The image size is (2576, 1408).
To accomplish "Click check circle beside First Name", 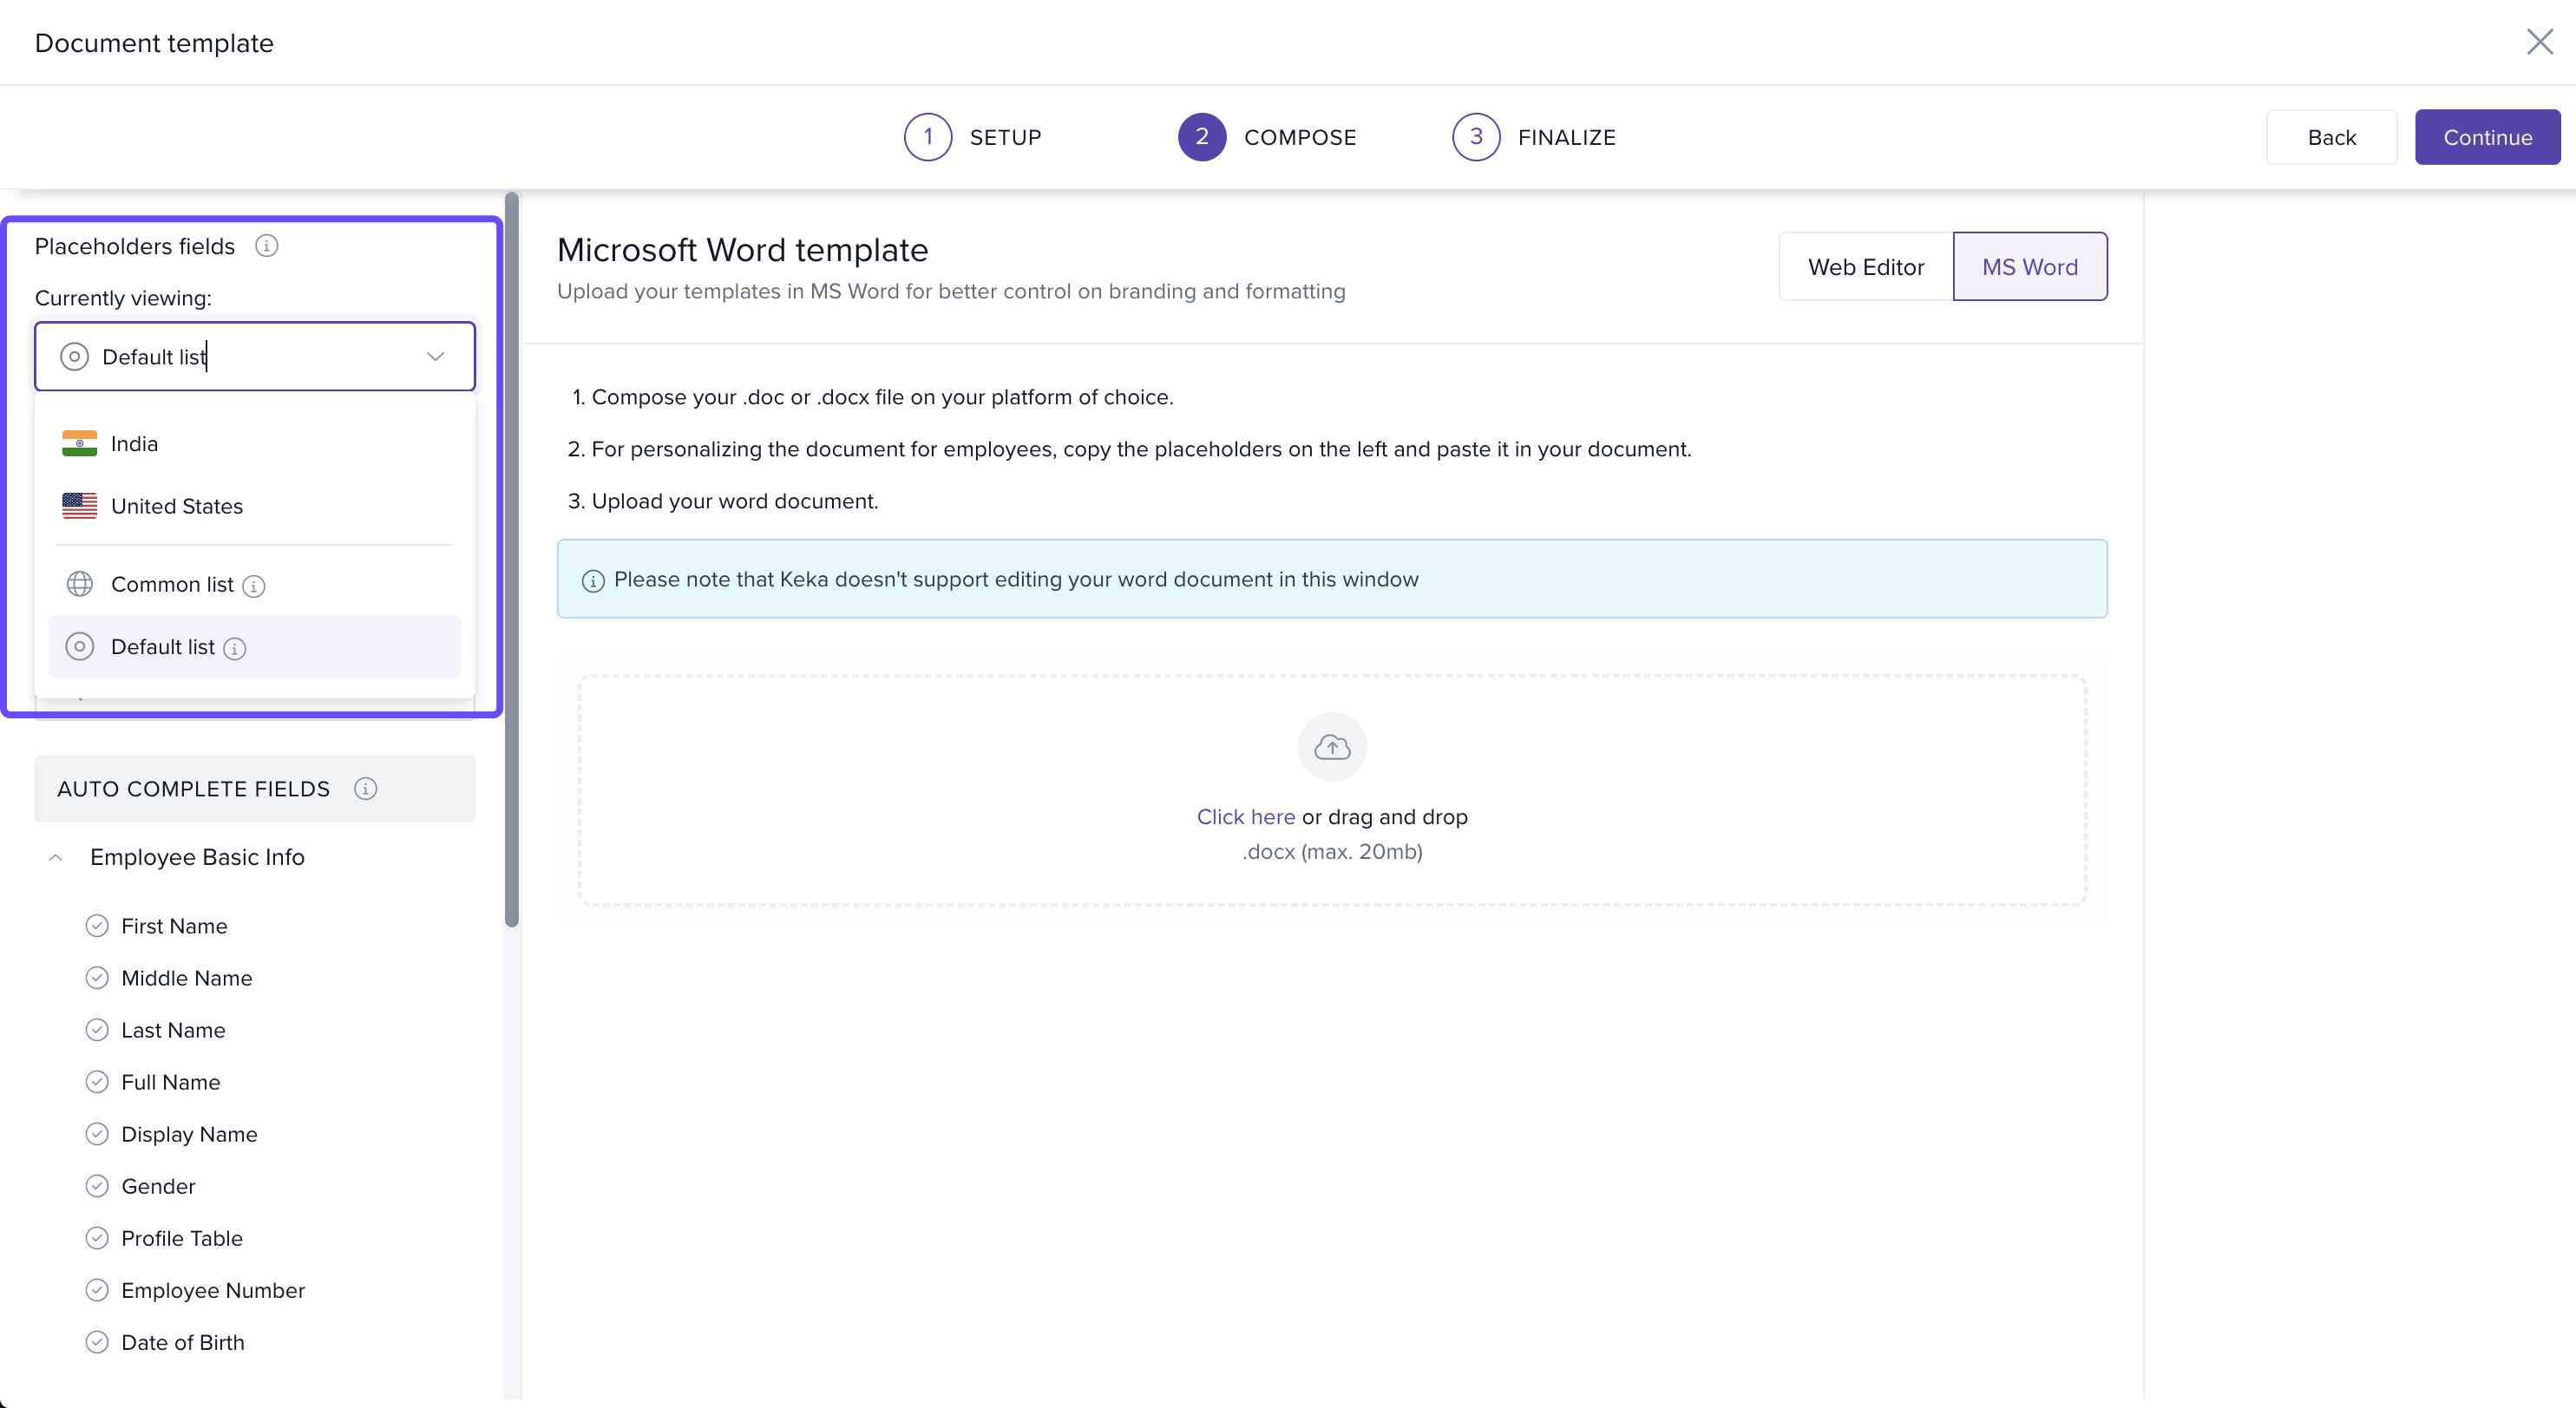I will [97, 926].
